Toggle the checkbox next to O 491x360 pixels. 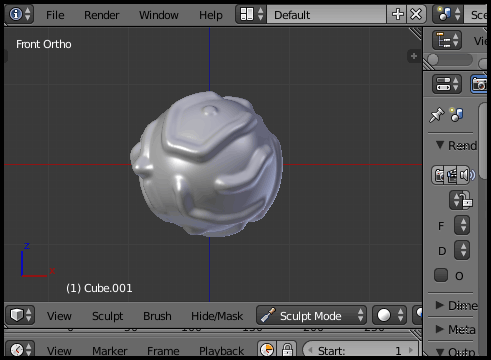click(x=441, y=275)
